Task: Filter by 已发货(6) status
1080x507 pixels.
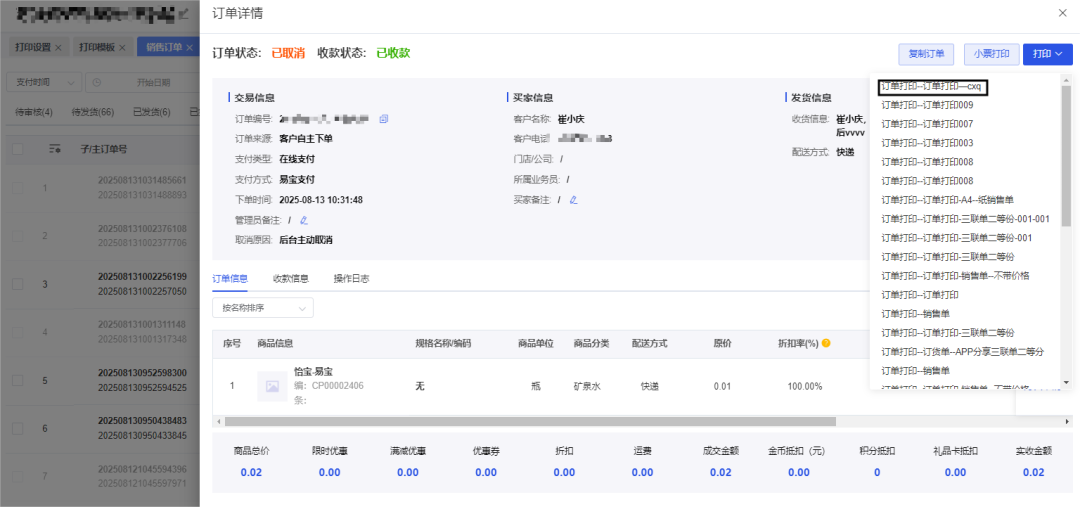Action: [152, 112]
